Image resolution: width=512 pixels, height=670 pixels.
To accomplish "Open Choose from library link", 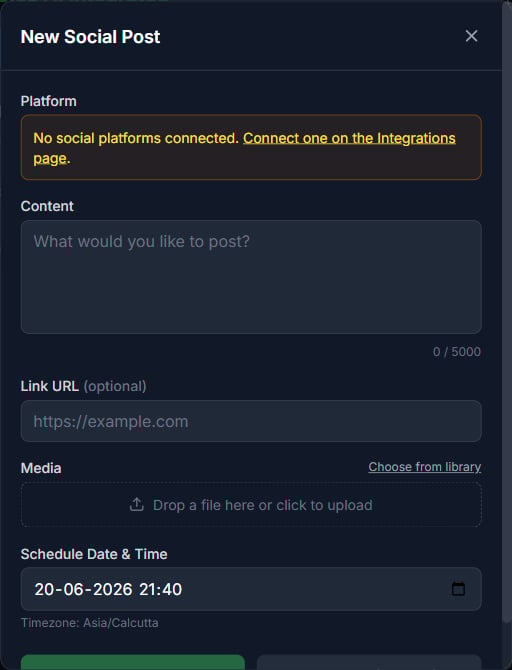I will (x=424, y=467).
